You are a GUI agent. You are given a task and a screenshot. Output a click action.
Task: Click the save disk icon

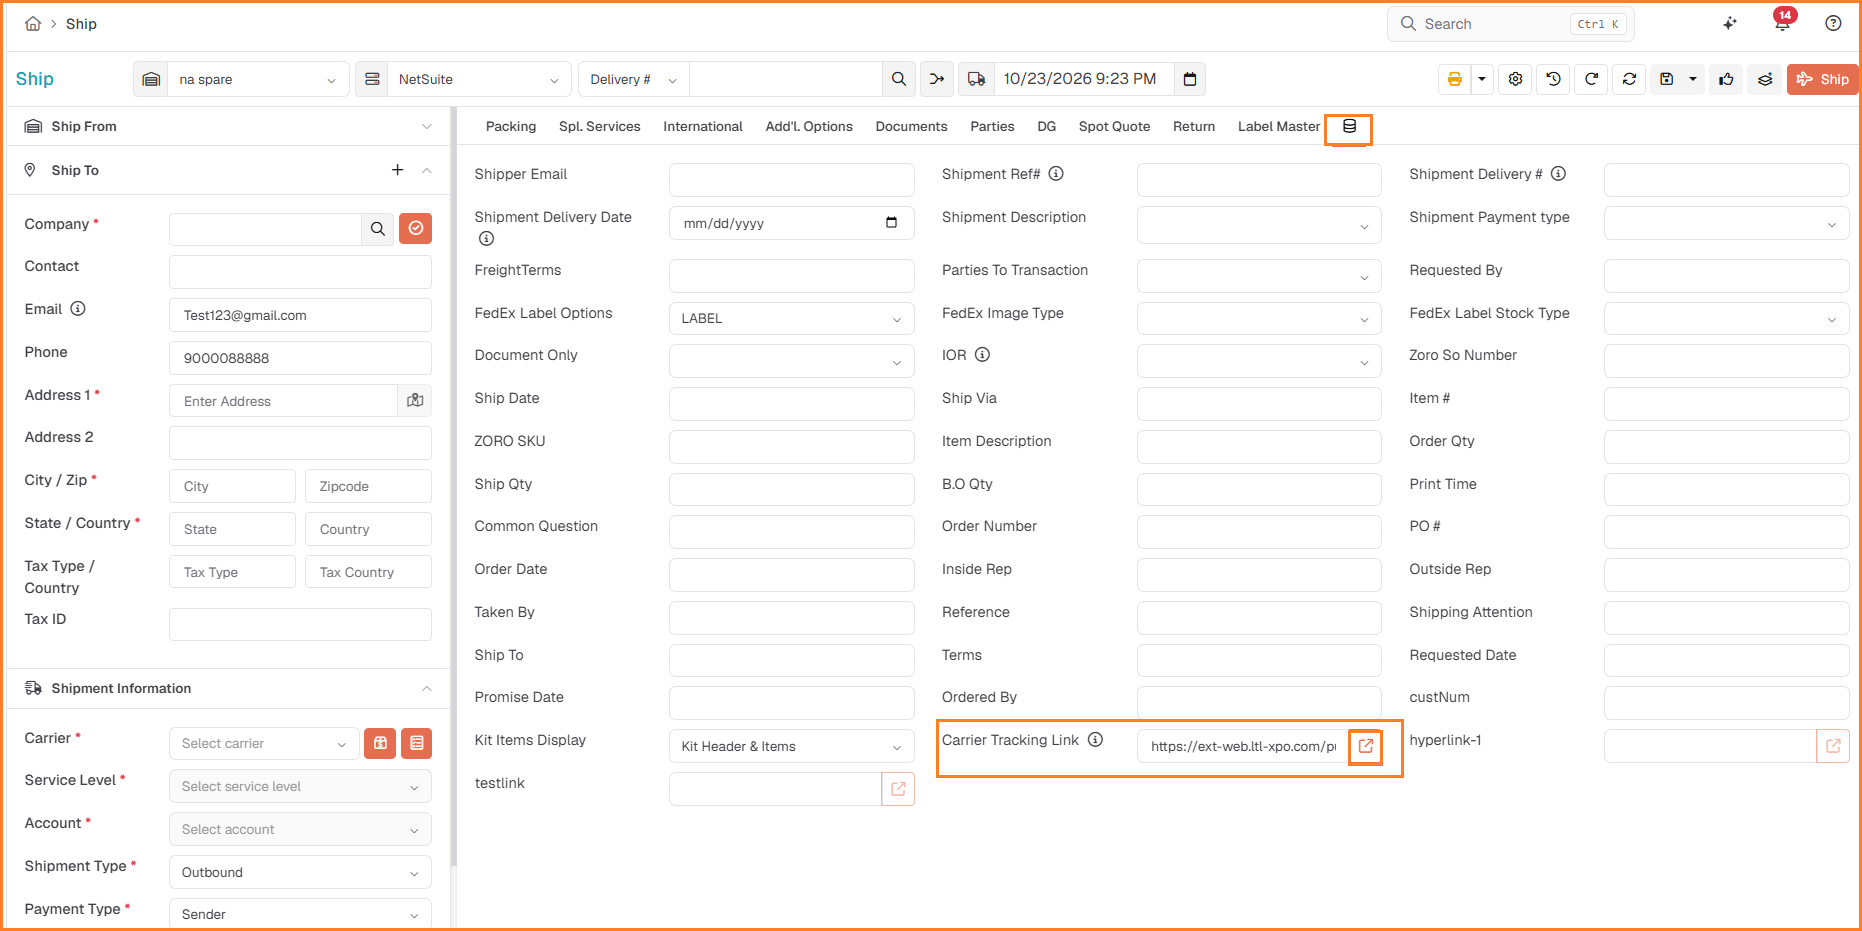coord(1667,79)
